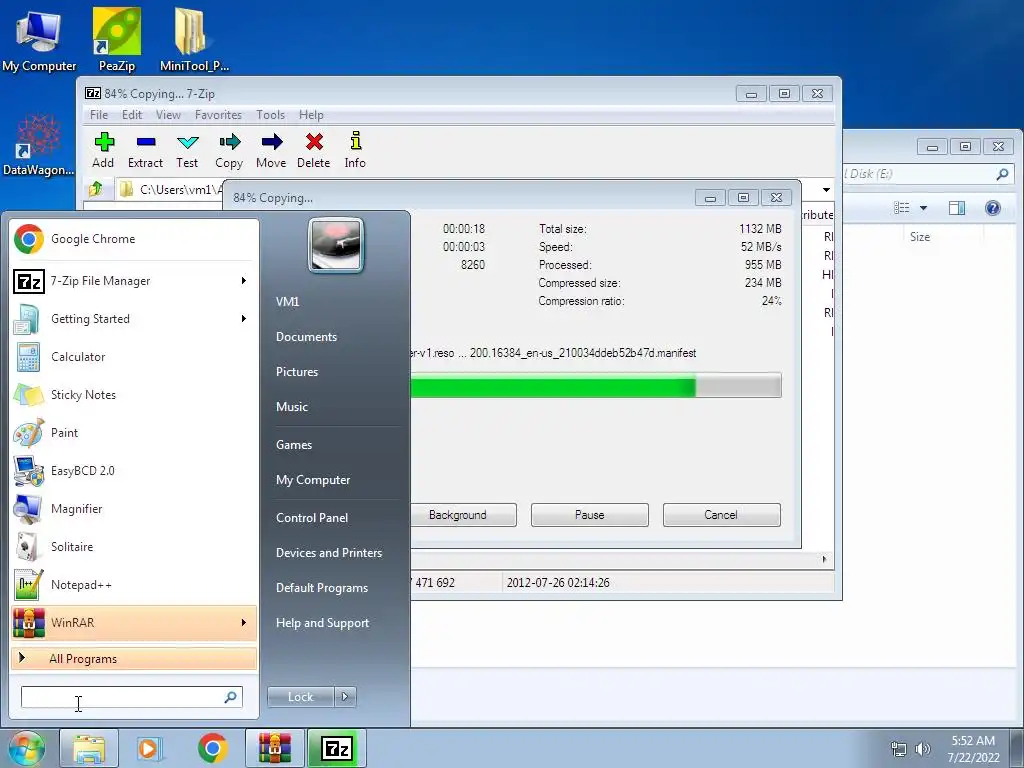Open 7-Zip address bar dropdown

[x=826, y=189]
